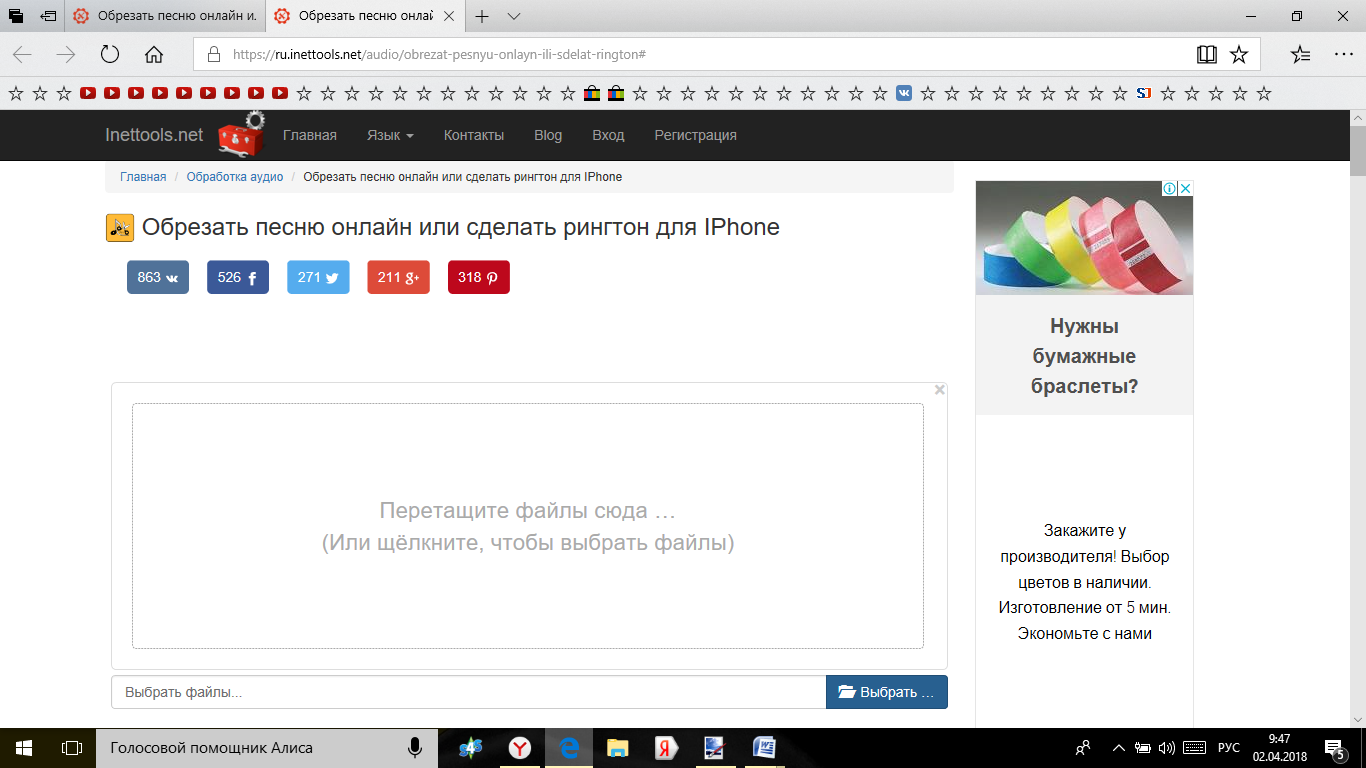Open the Обработка аудио breadcrumb link

coord(235,177)
